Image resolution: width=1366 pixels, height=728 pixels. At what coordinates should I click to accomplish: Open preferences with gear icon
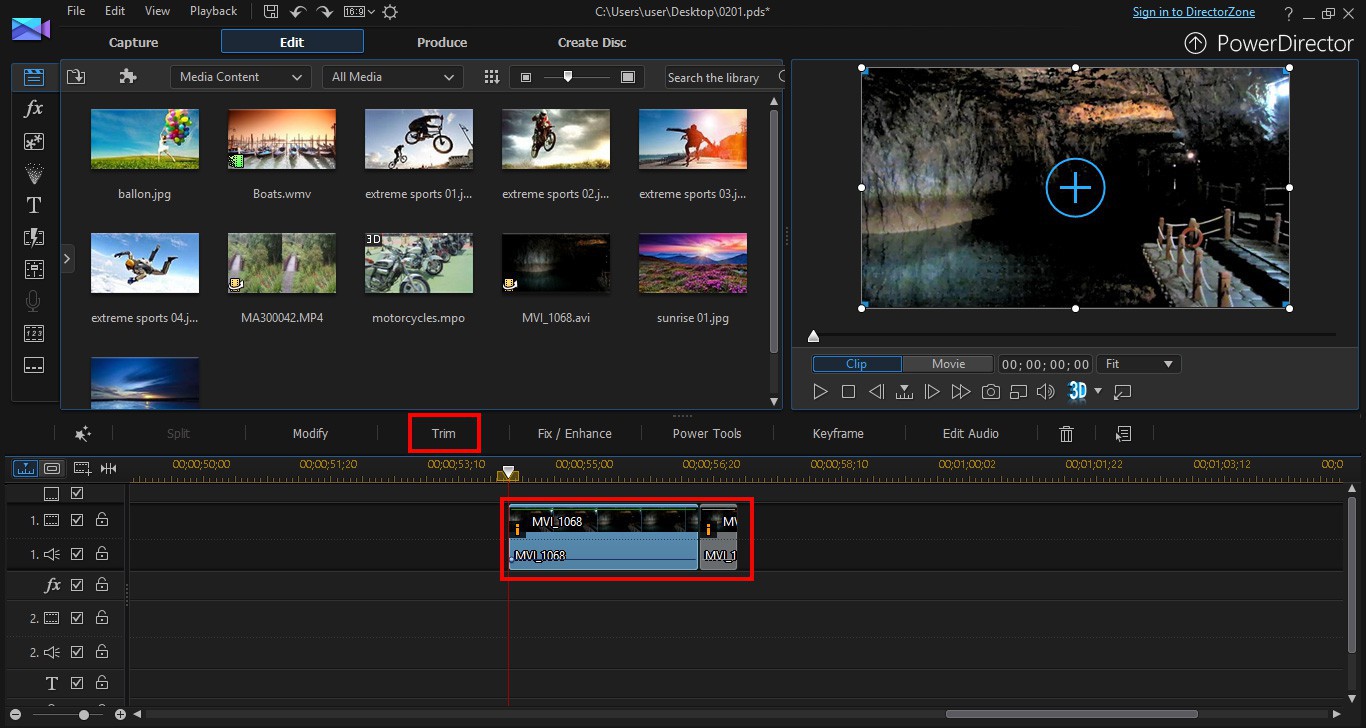coord(390,12)
